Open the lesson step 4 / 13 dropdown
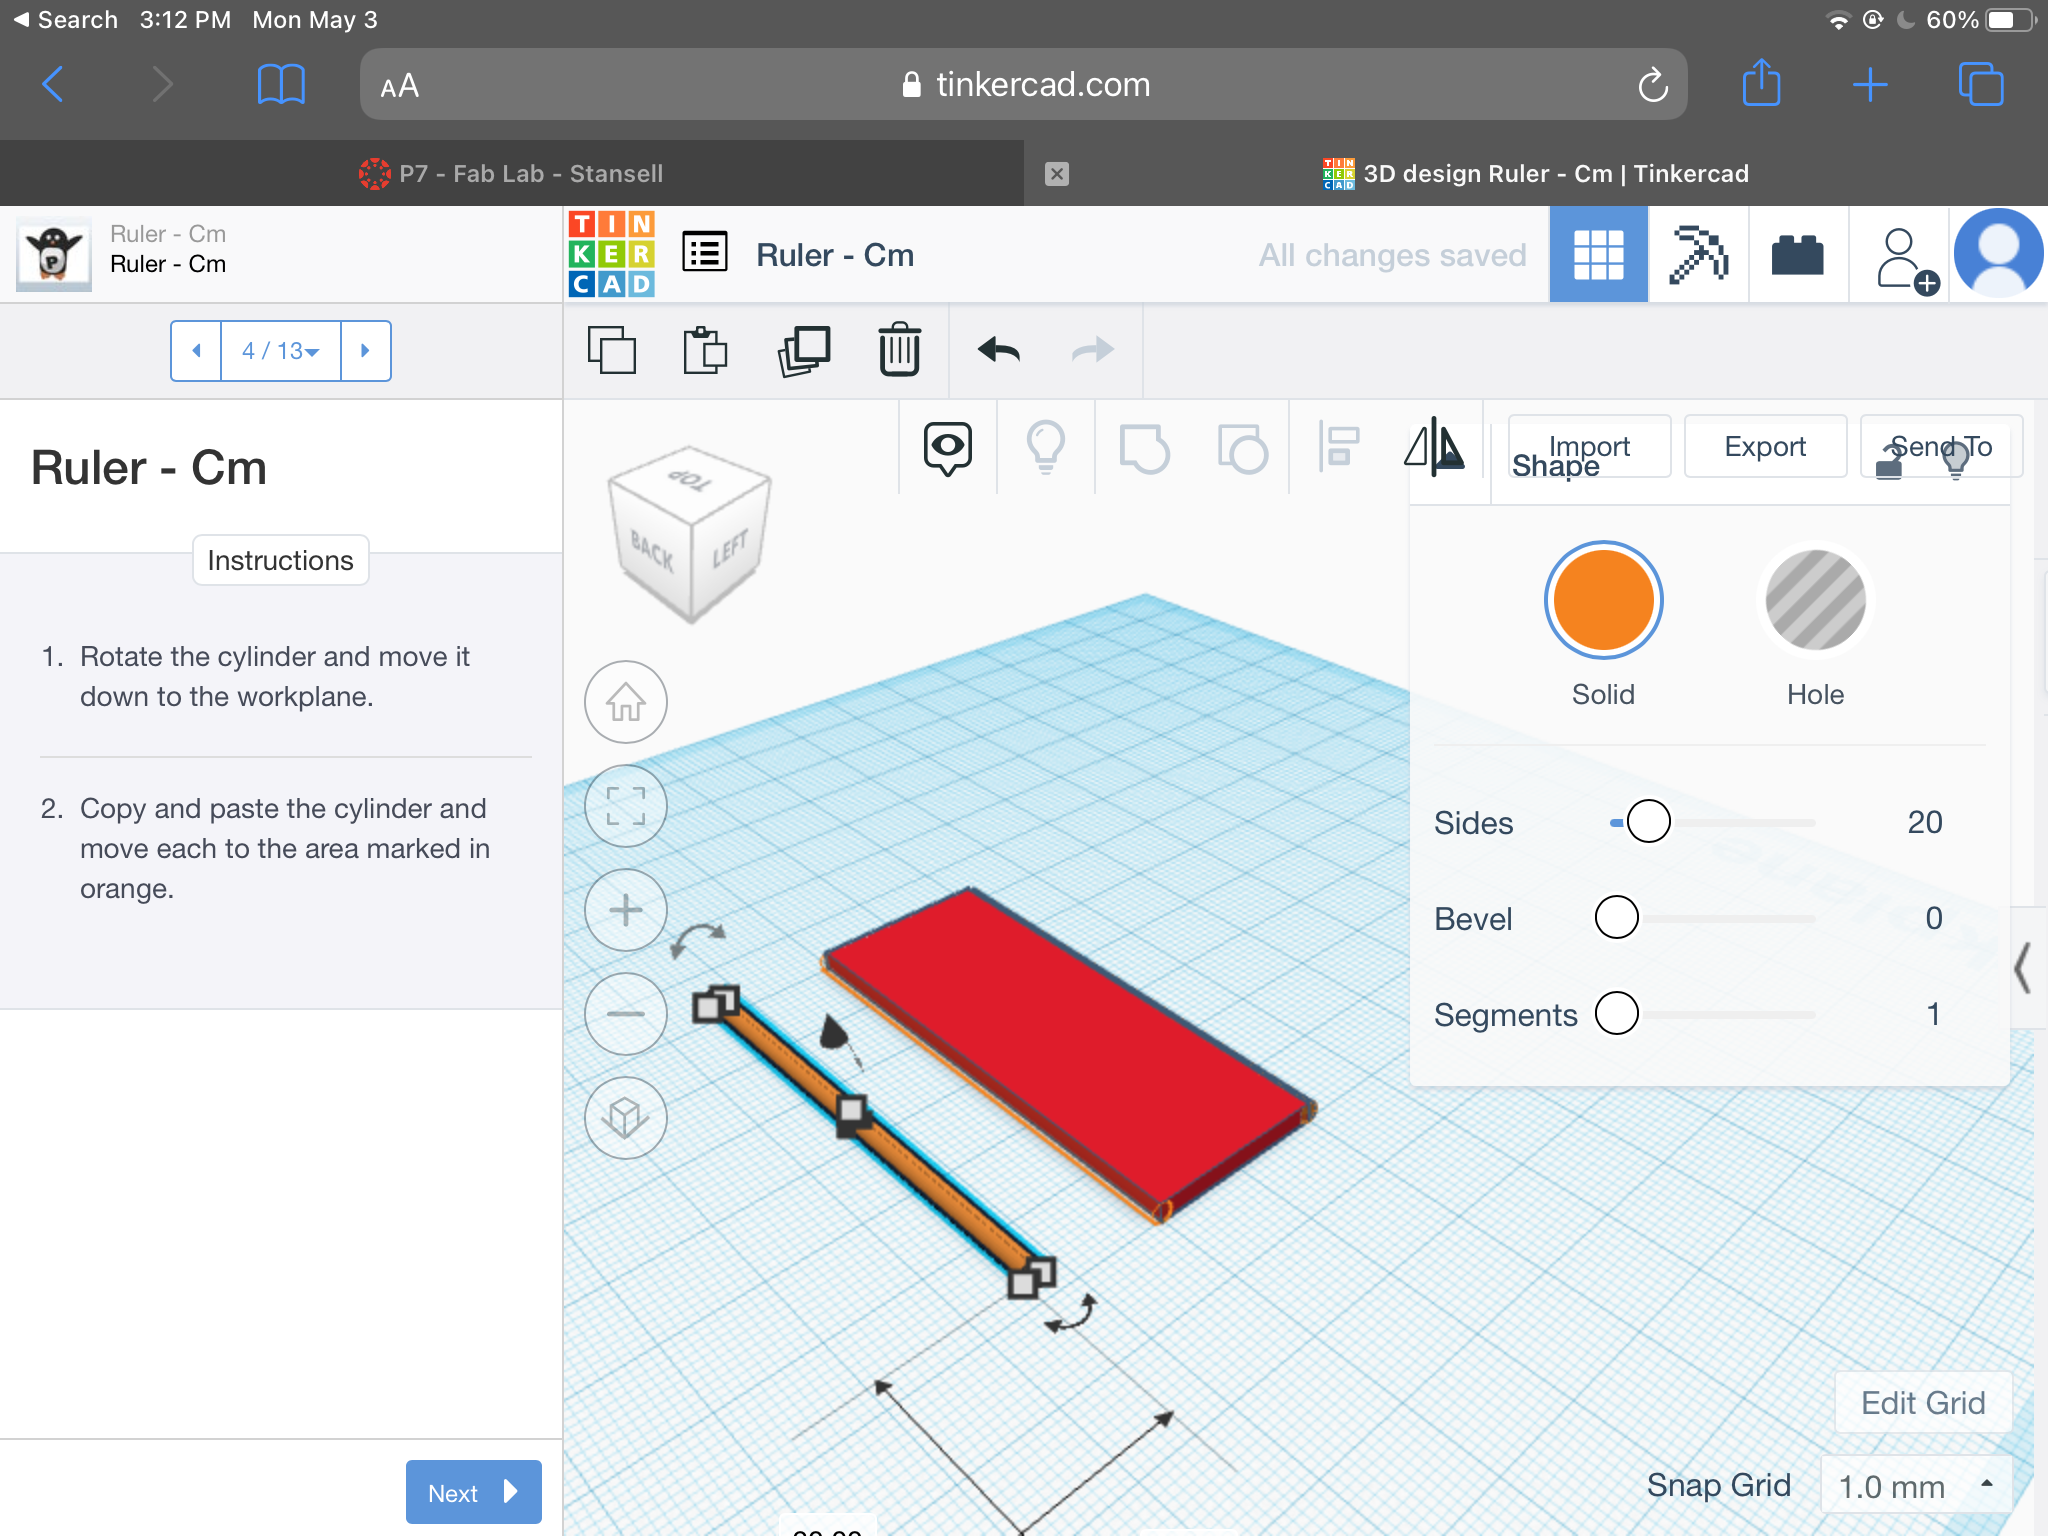The height and width of the screenshot is (1536, 2048). point(281,351)
